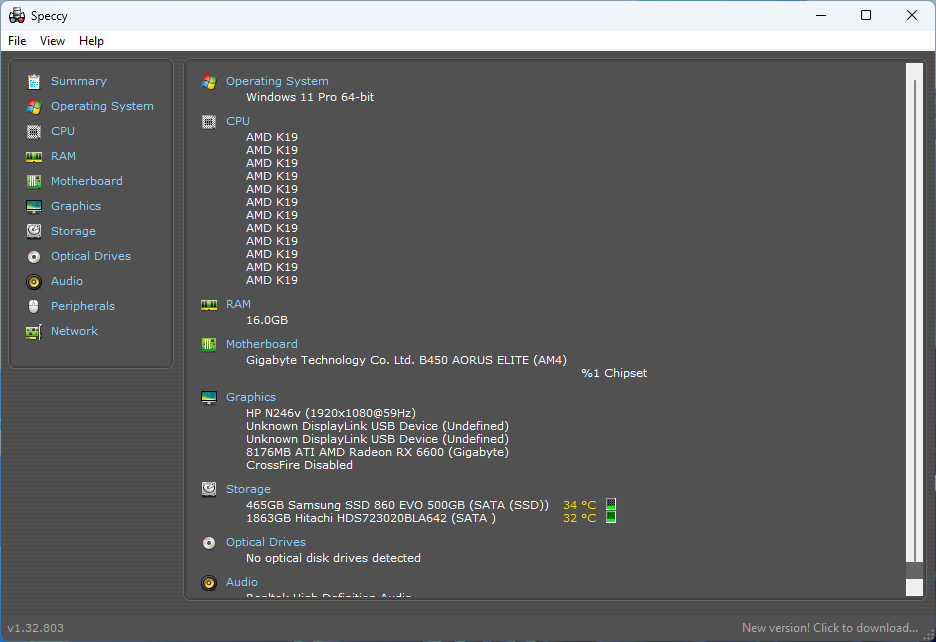This screenshot has height=642, width=936.
Task: Open the View menu
Action: pos(53,41)
